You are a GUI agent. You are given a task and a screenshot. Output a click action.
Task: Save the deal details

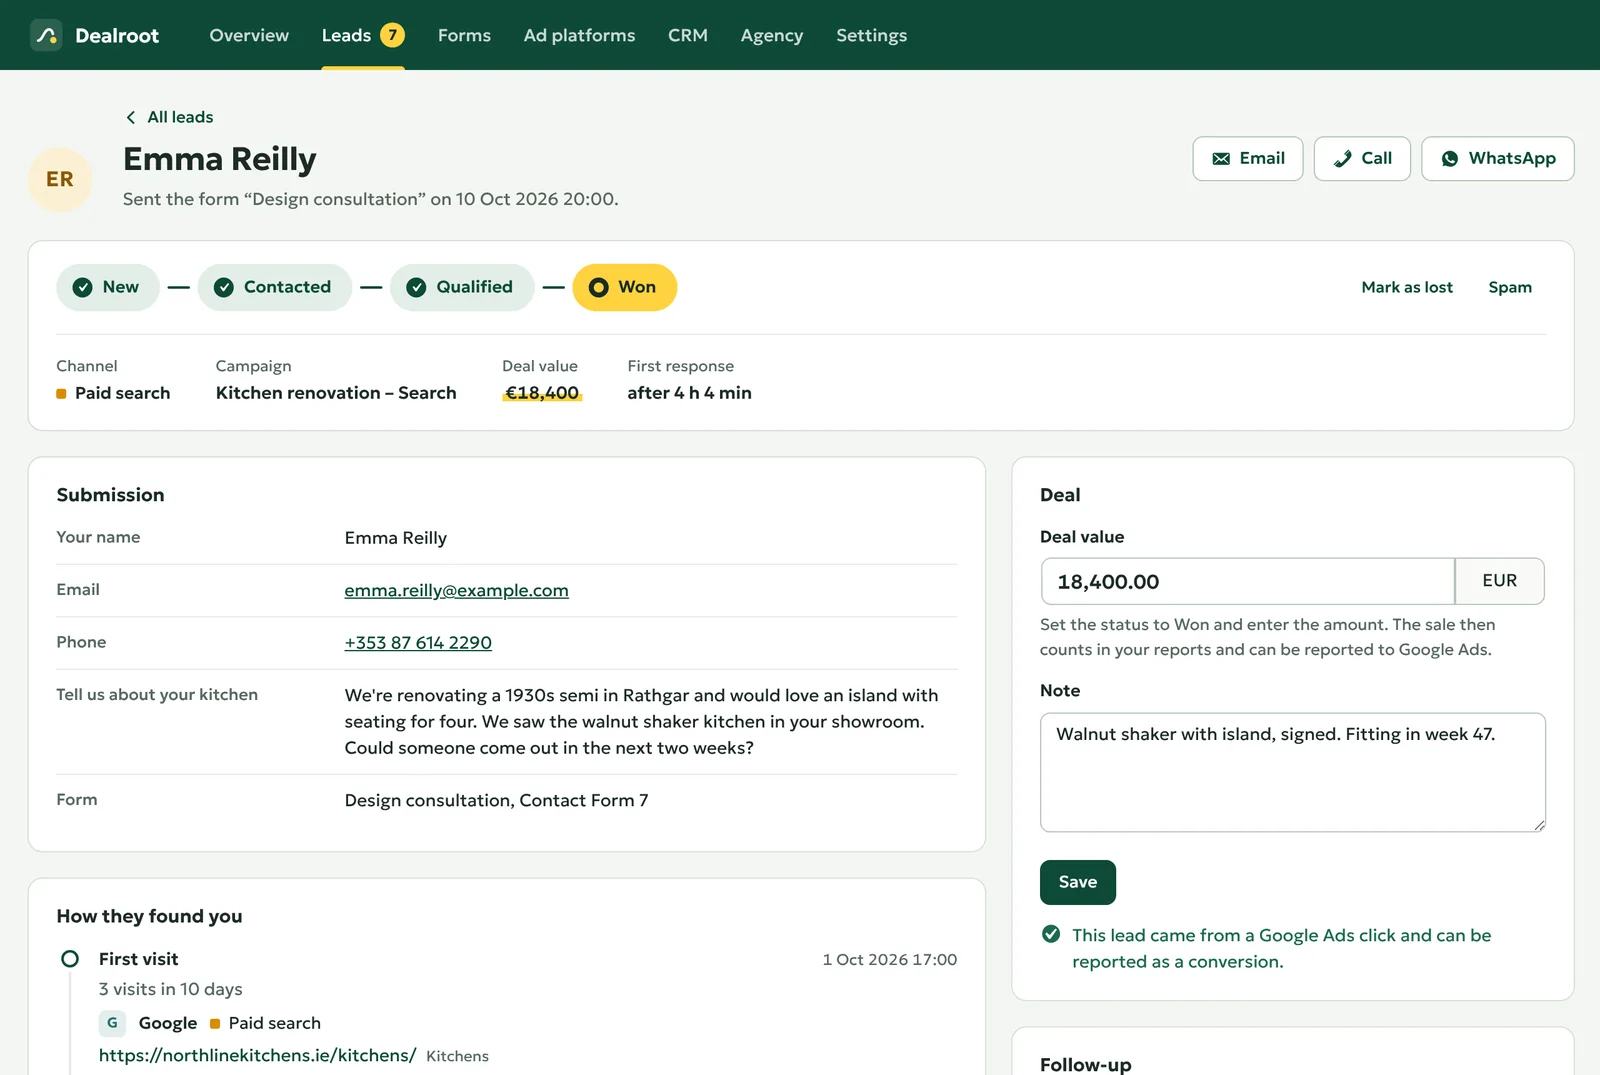click(1078, 882)
